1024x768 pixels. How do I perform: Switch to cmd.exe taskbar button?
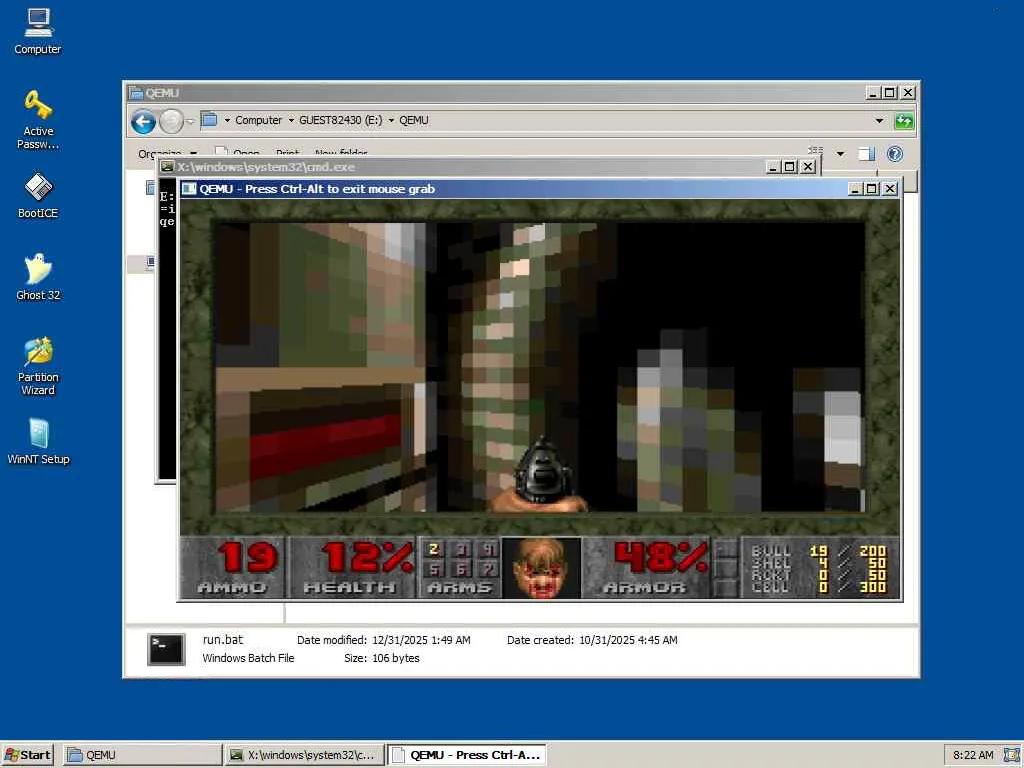tap(304, 755)
